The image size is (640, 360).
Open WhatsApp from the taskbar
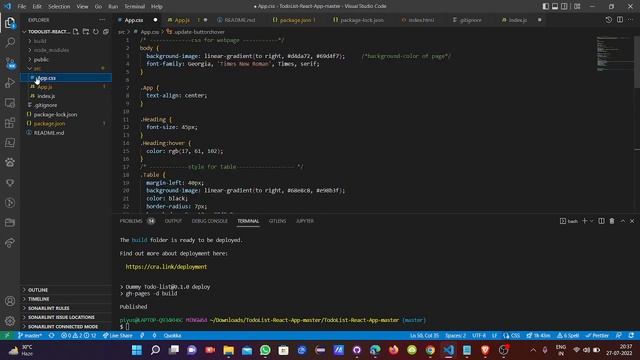265,350
